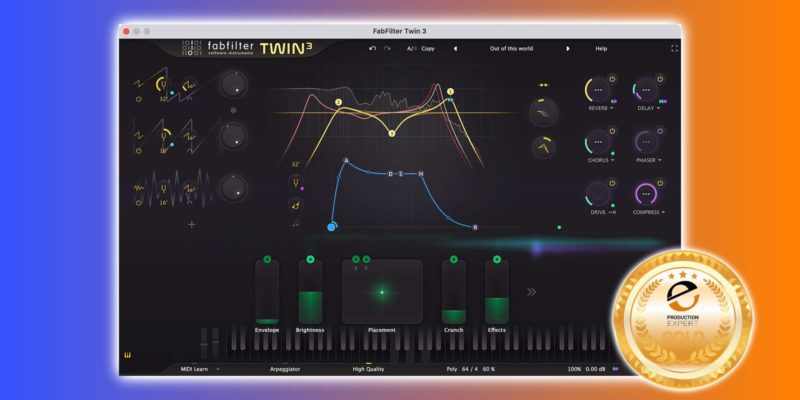Click the yellow double-arrow filter routing icon
The height and width of the screenshot is (400, 800).
543,85
